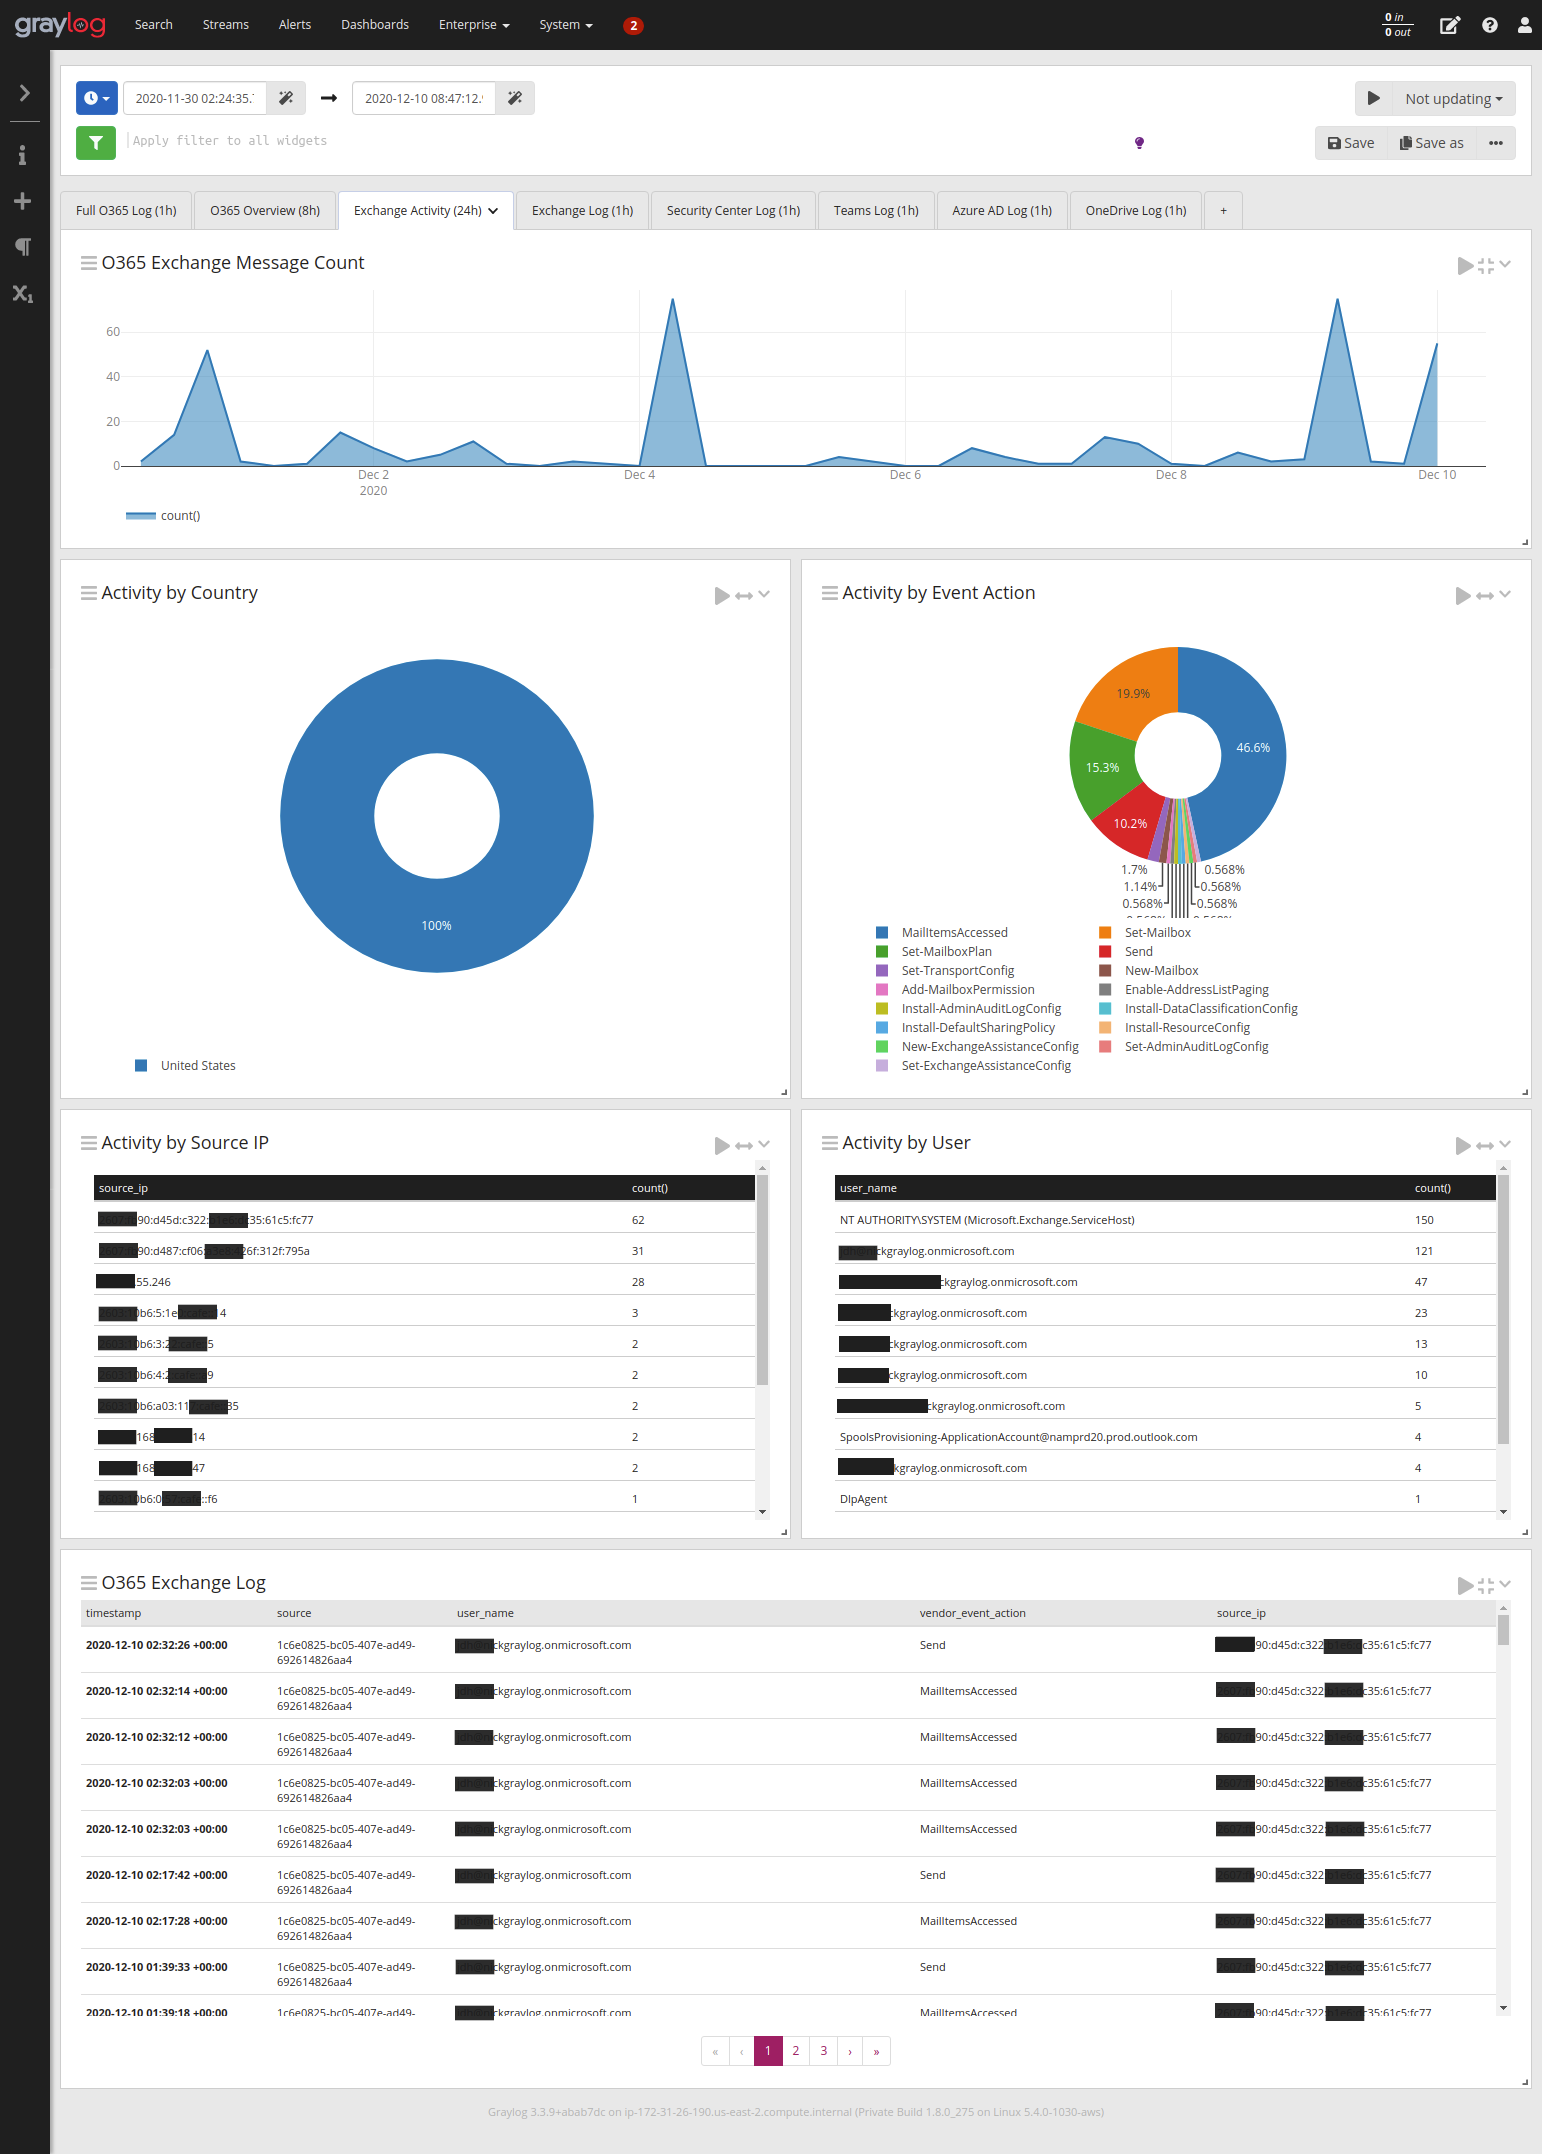1542x2154 pixels.
Task: Open the Not updating refresh dropdown
Action: (x=1454, y=98)
